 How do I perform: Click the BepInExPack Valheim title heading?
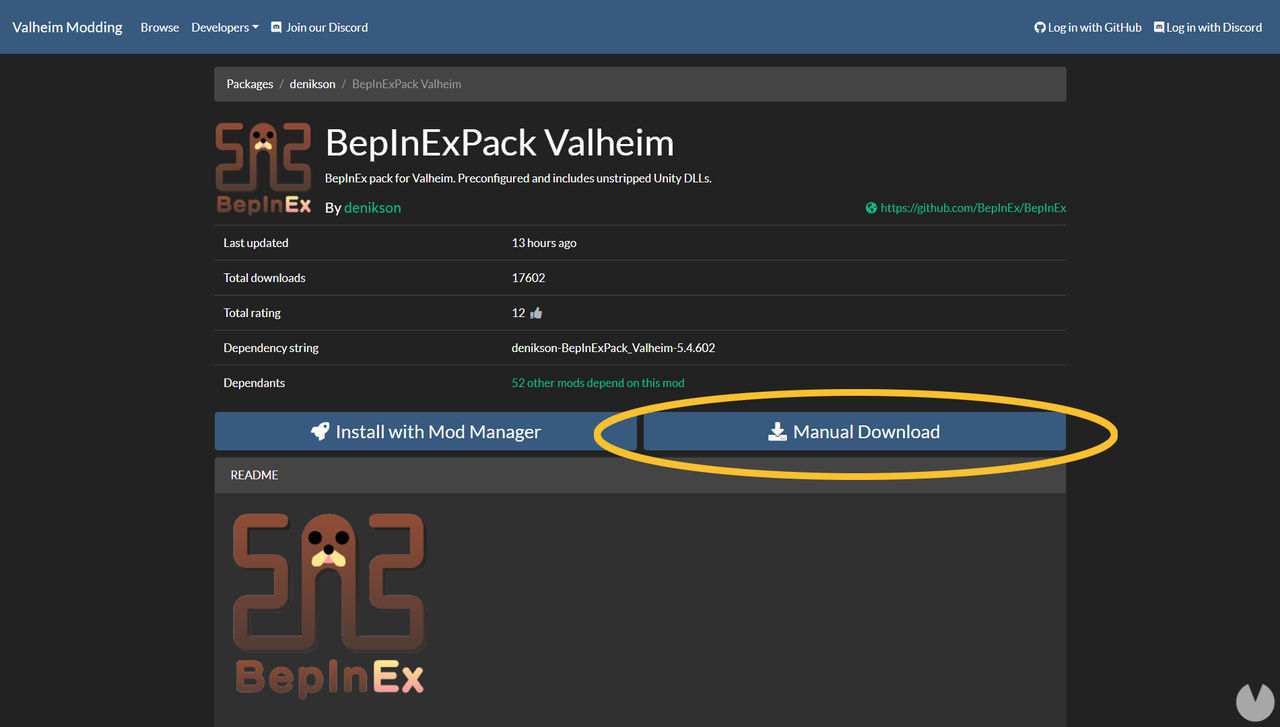500,142
